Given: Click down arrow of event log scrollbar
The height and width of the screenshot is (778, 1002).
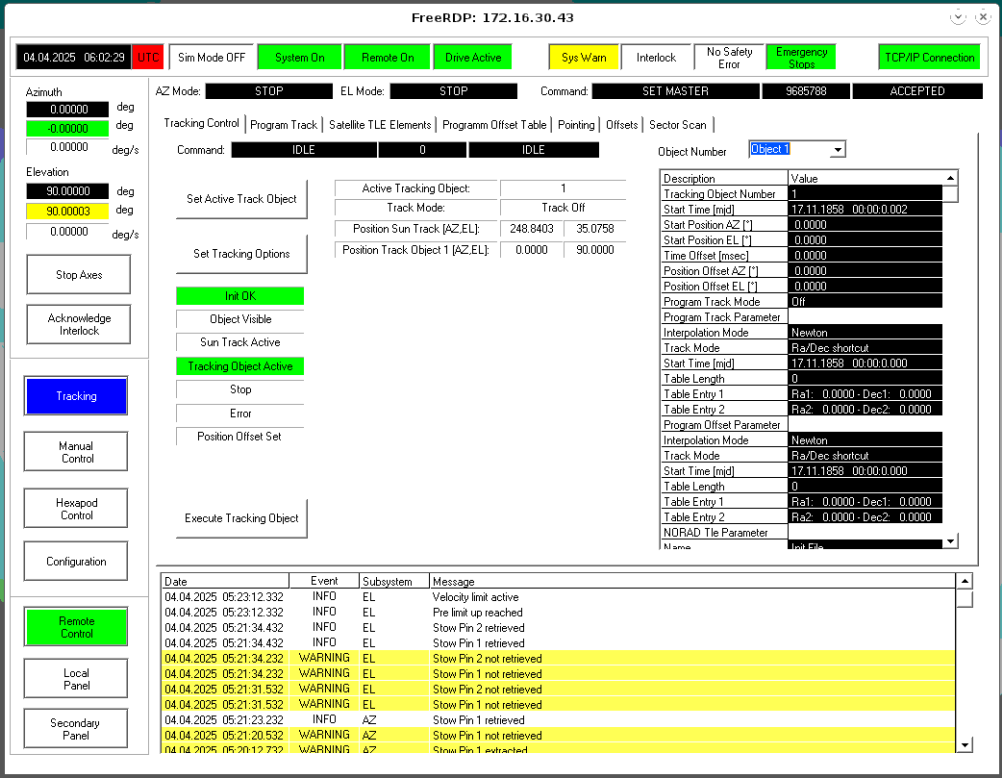Looking at the screenshot, I should click(964, 745).
